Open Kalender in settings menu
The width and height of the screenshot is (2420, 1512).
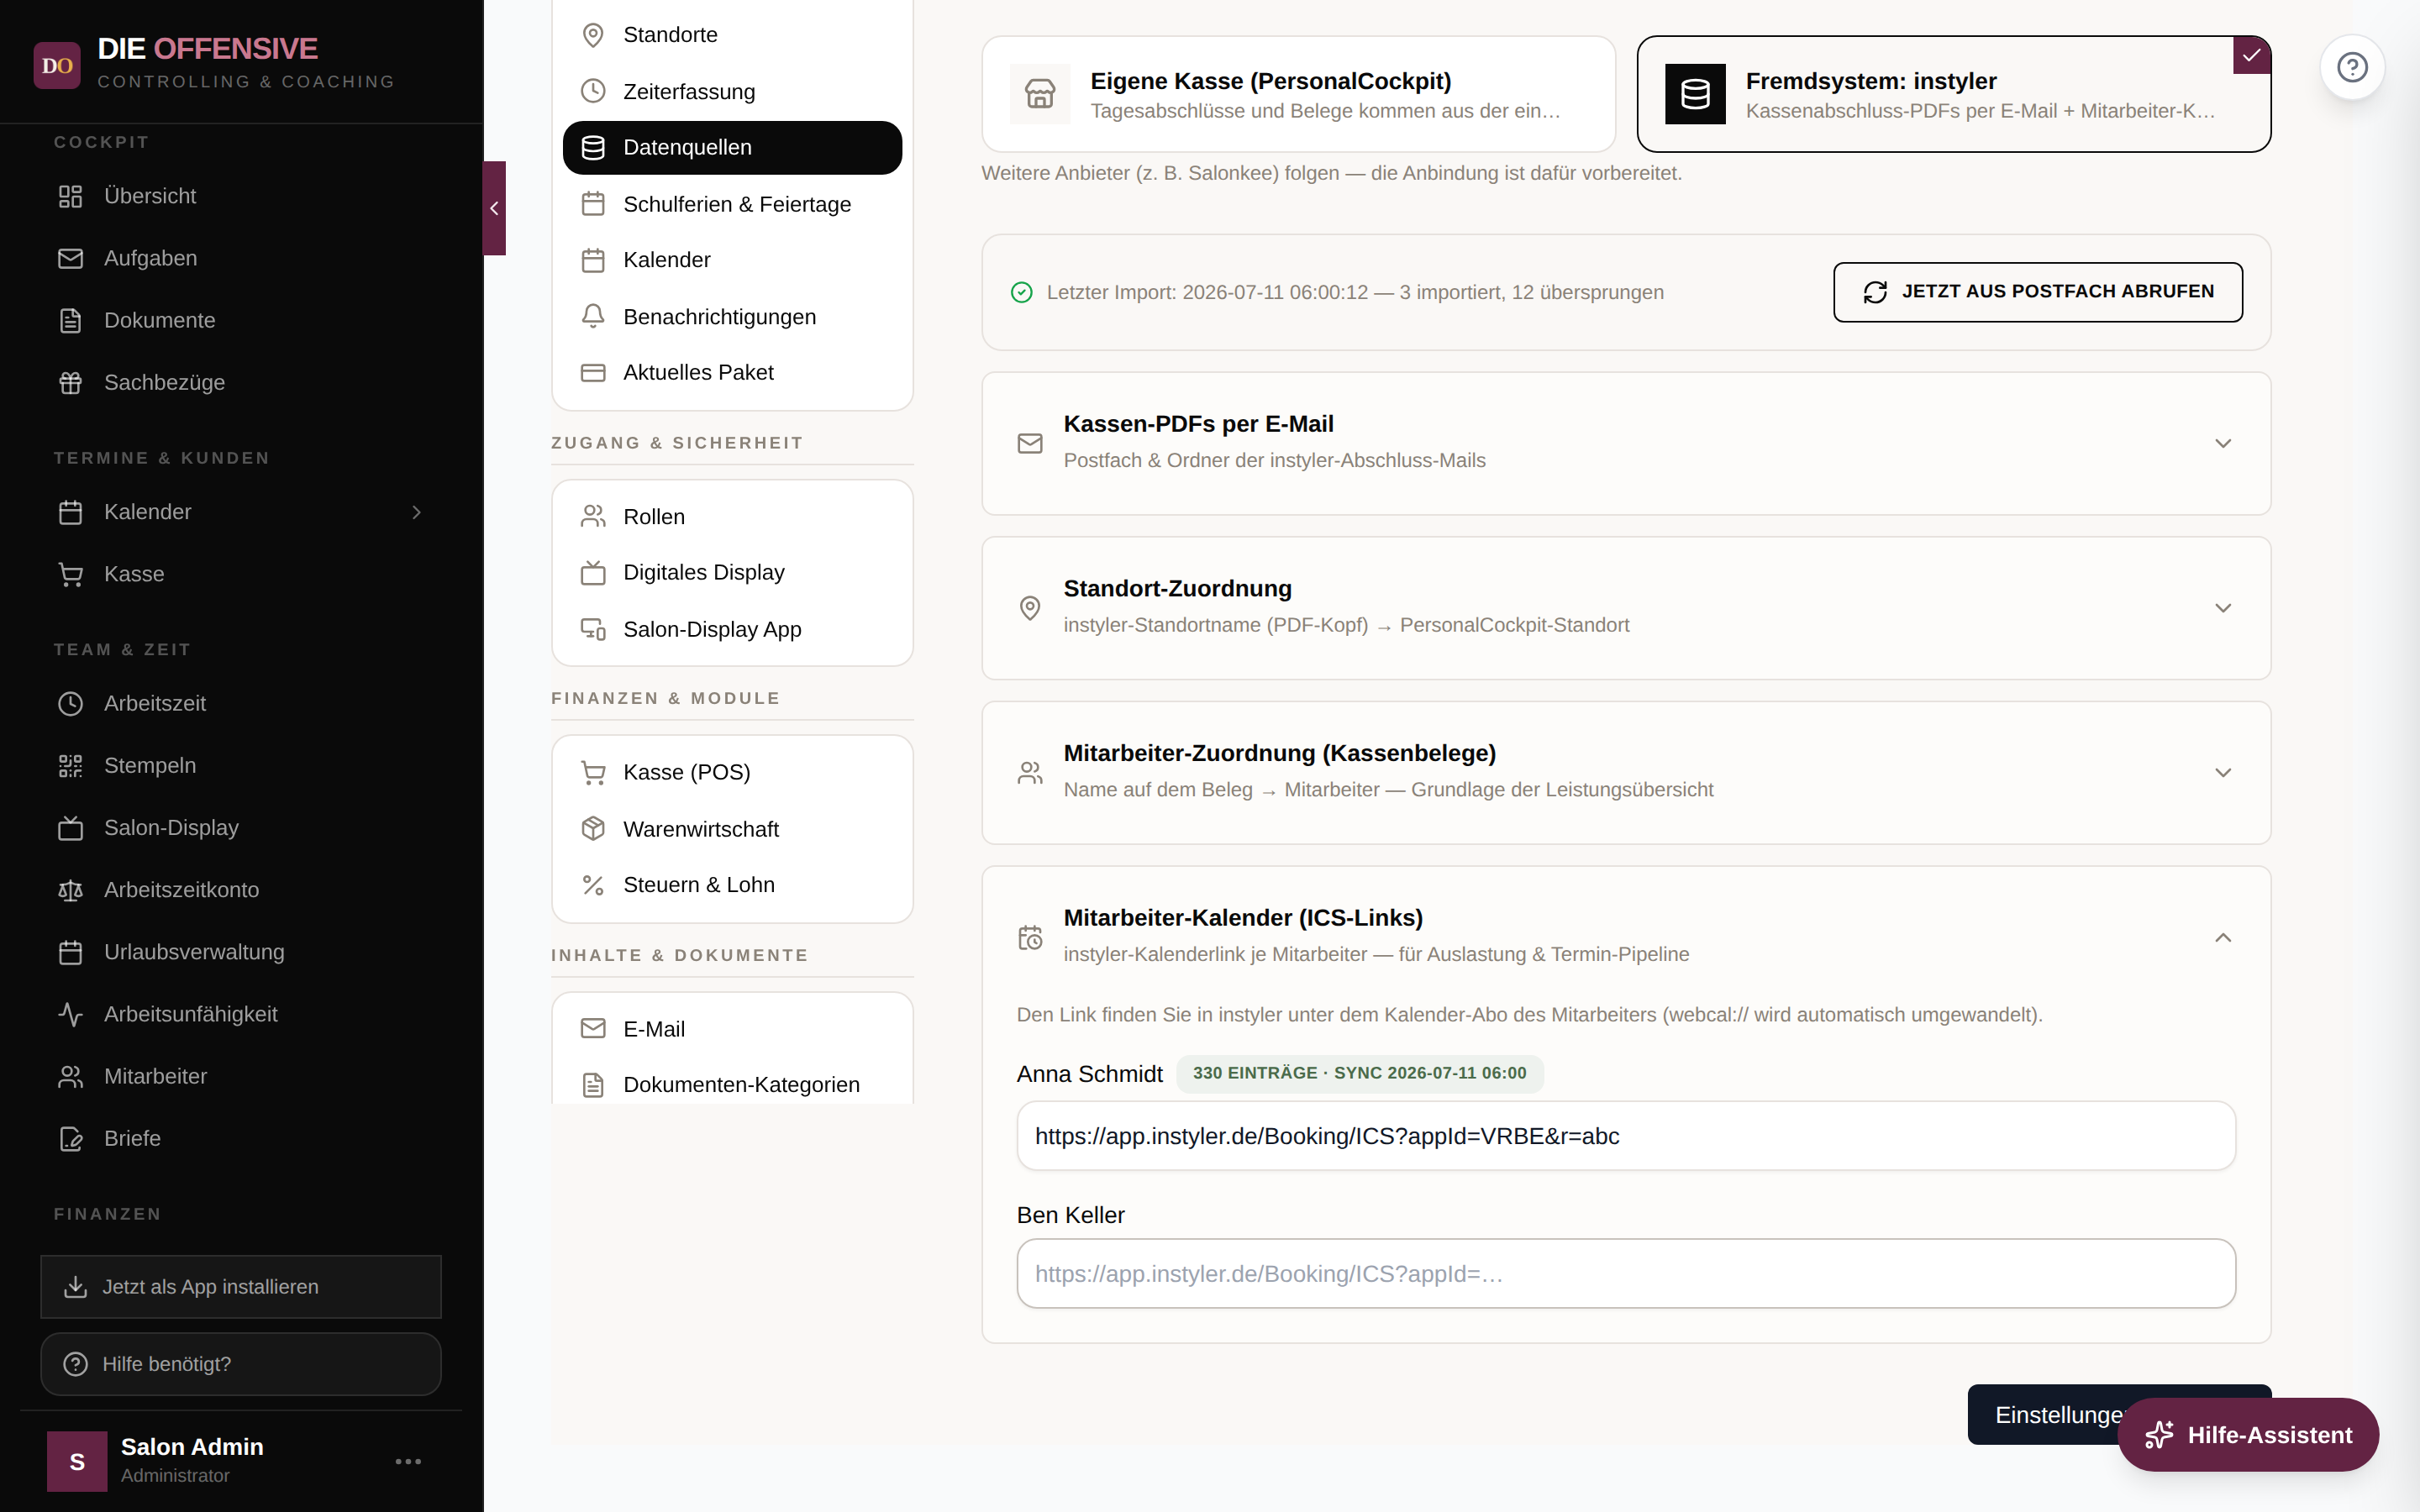point(732,260)
